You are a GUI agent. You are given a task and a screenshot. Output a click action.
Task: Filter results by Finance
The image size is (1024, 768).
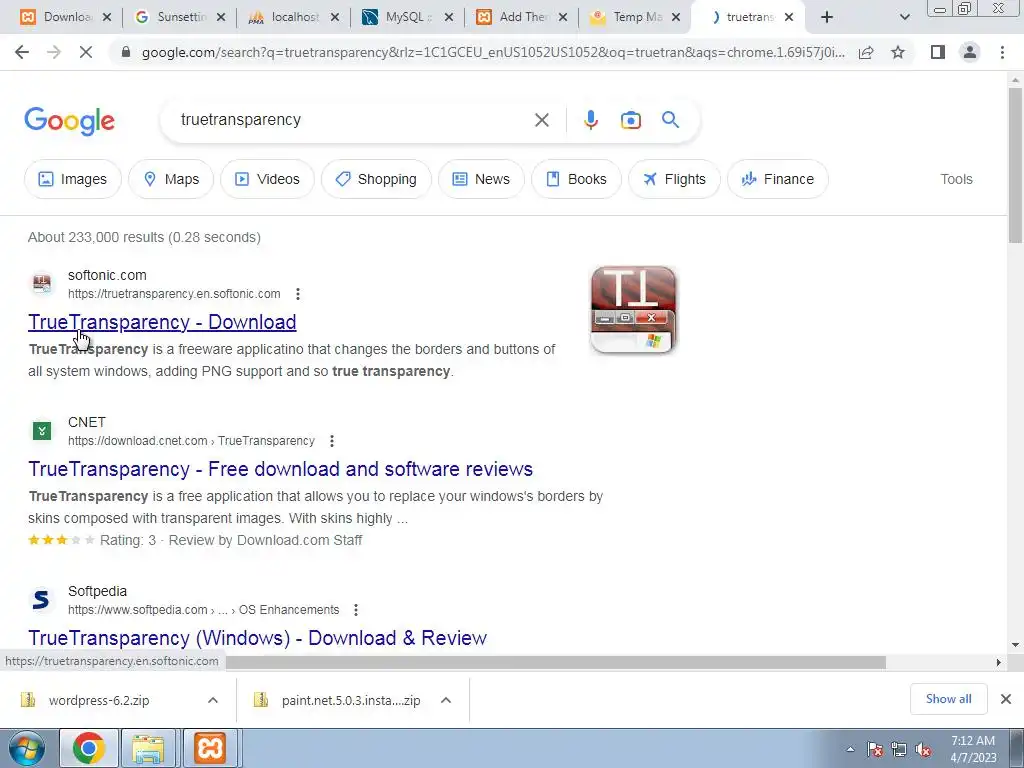tap(777, 179)
